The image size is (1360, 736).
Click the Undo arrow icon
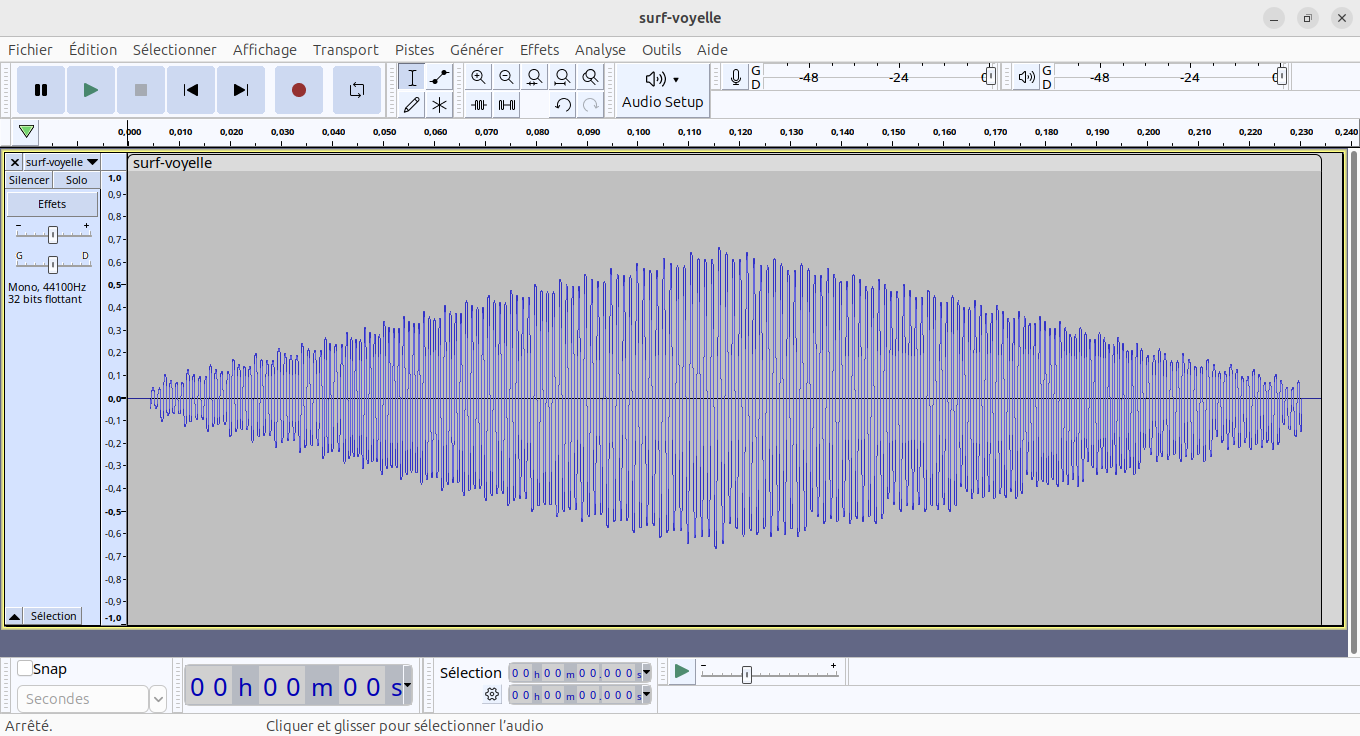click(x=563, y=104)
